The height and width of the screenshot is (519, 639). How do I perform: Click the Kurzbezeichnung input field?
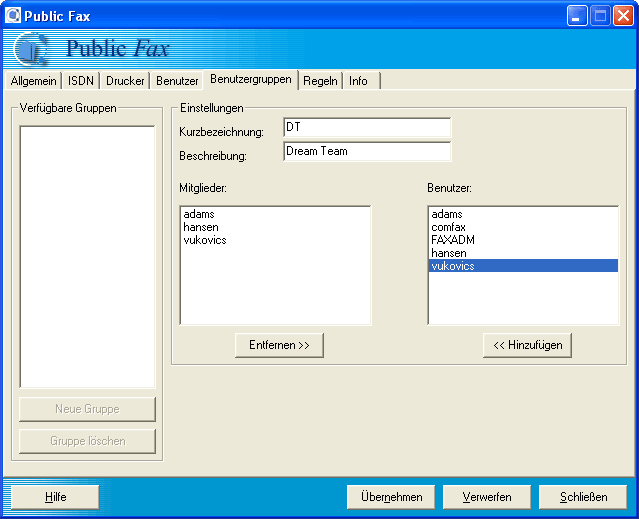click(x=366, y=128)
